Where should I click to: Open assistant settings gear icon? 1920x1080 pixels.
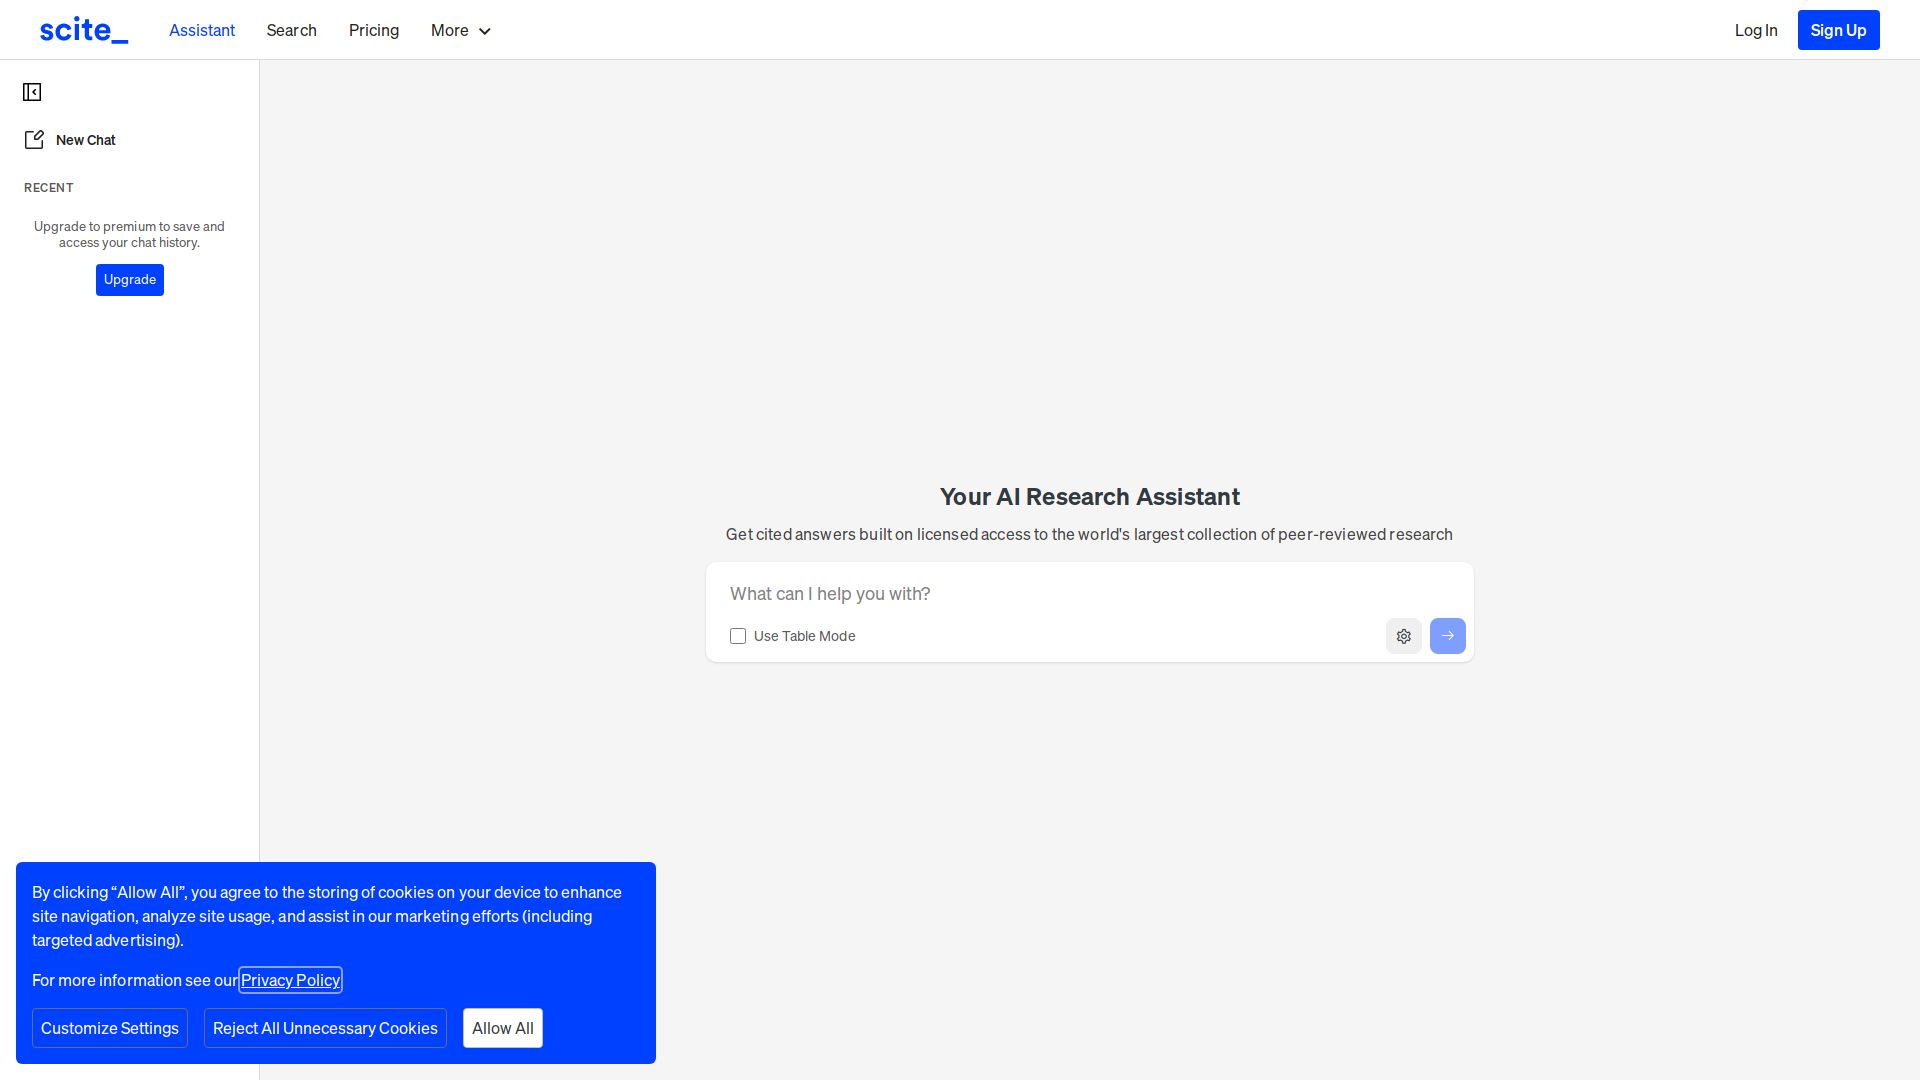(1403, 636)
